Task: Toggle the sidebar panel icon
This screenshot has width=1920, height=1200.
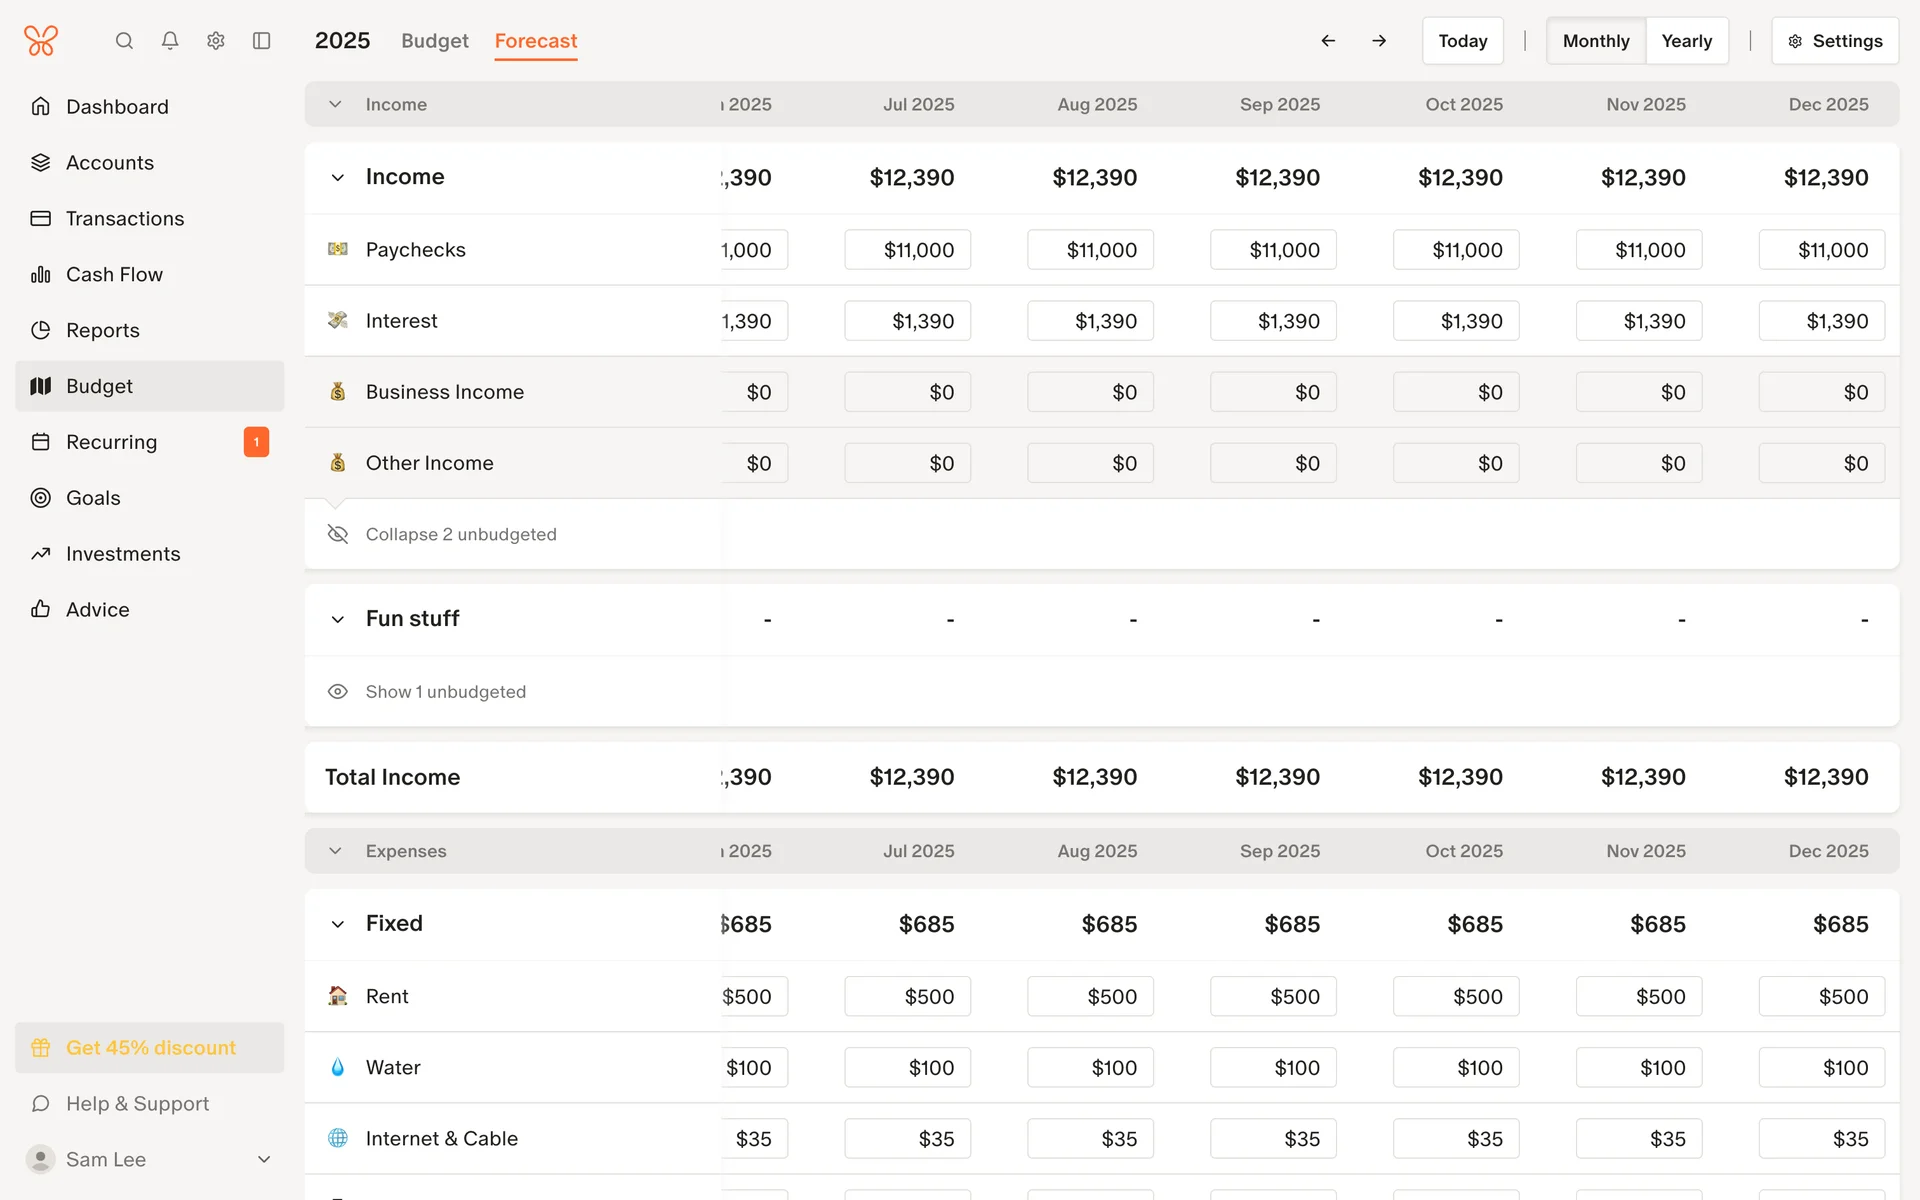Action: coord(262,41)
